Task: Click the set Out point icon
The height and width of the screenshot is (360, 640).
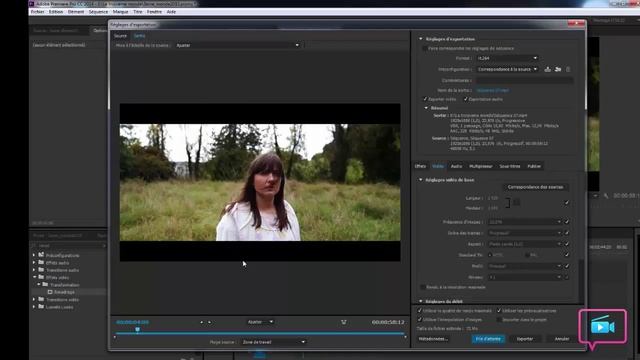Action: (x=209, y=322)
